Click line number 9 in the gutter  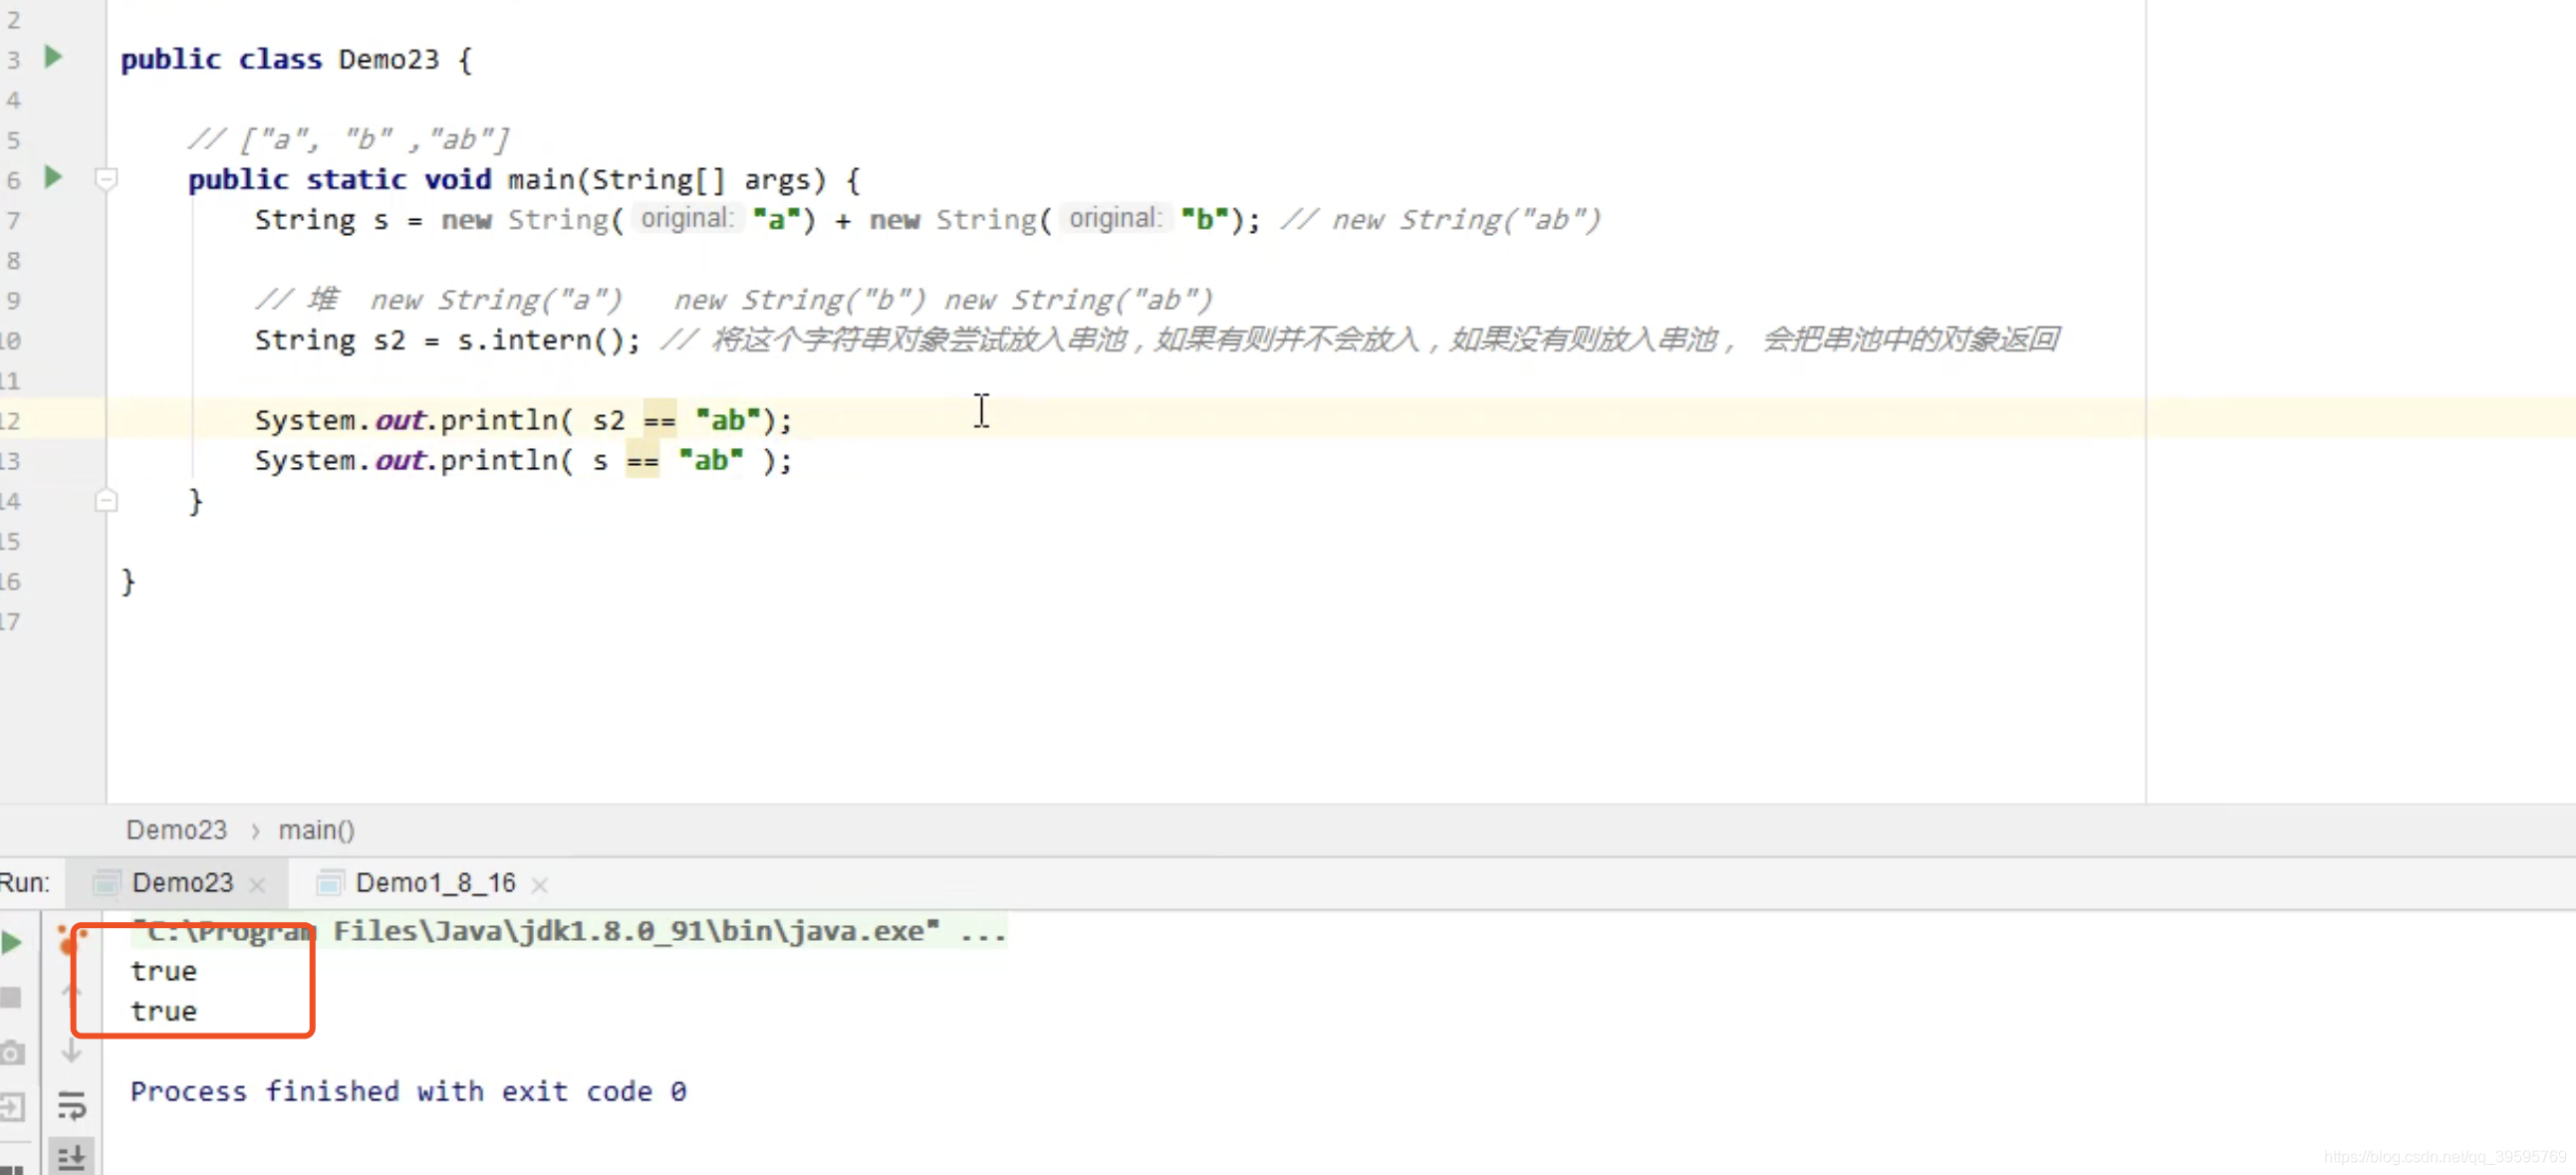[x=14, y=300]
